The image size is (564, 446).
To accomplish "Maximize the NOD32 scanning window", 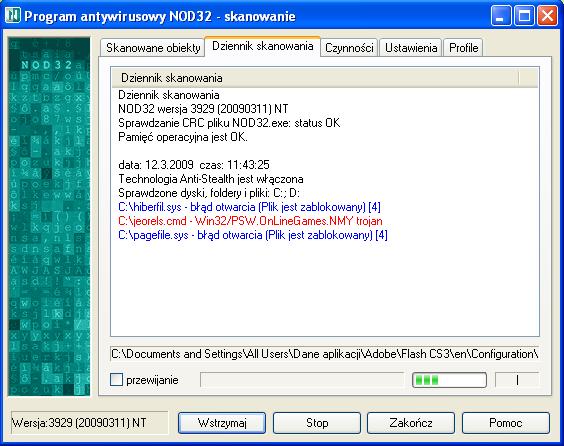I will (x=524, y=16).
